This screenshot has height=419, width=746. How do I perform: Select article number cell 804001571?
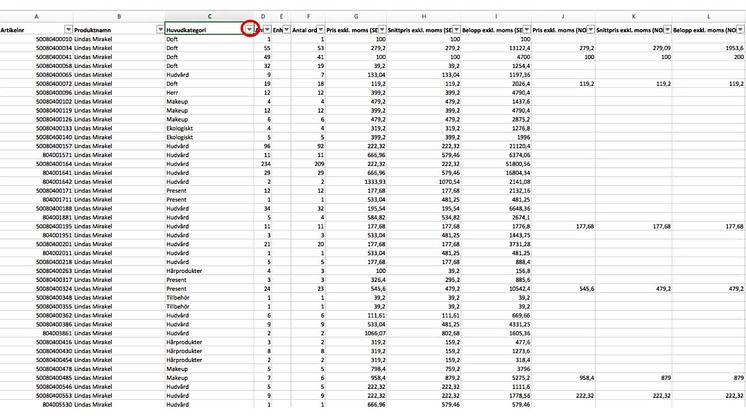37,155
